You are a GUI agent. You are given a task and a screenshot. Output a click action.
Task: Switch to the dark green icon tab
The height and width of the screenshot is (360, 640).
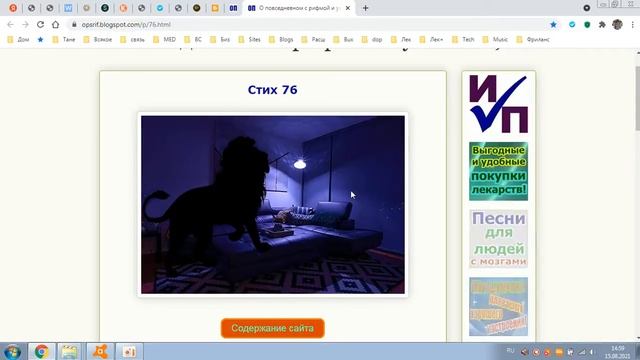point(105,8)
